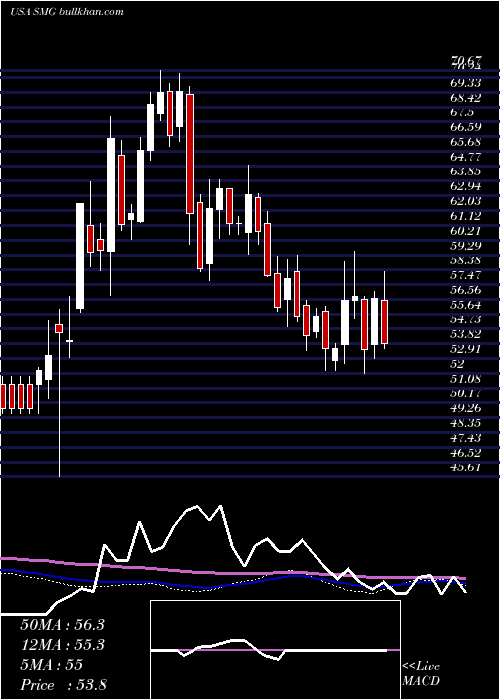500x700 pixels.
Task: Select the 62.94 price axis label
Action: click(466, 187)
